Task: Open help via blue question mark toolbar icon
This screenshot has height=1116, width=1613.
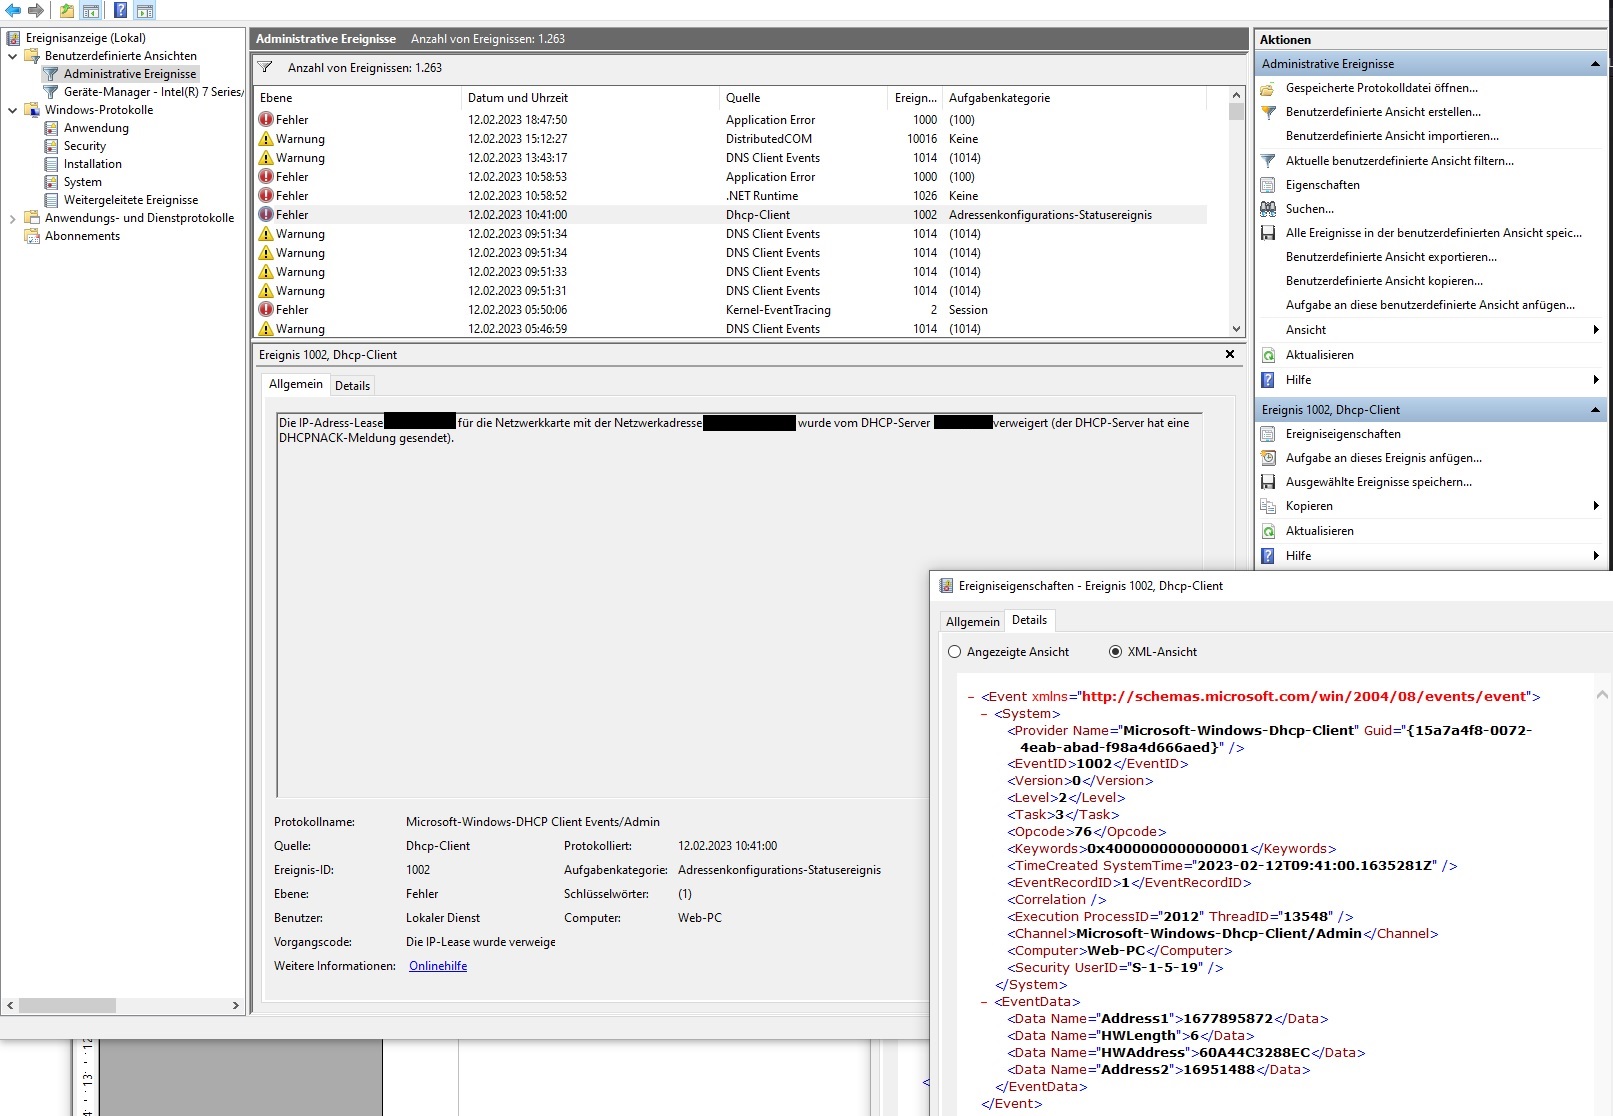Action: pos(119,11)
